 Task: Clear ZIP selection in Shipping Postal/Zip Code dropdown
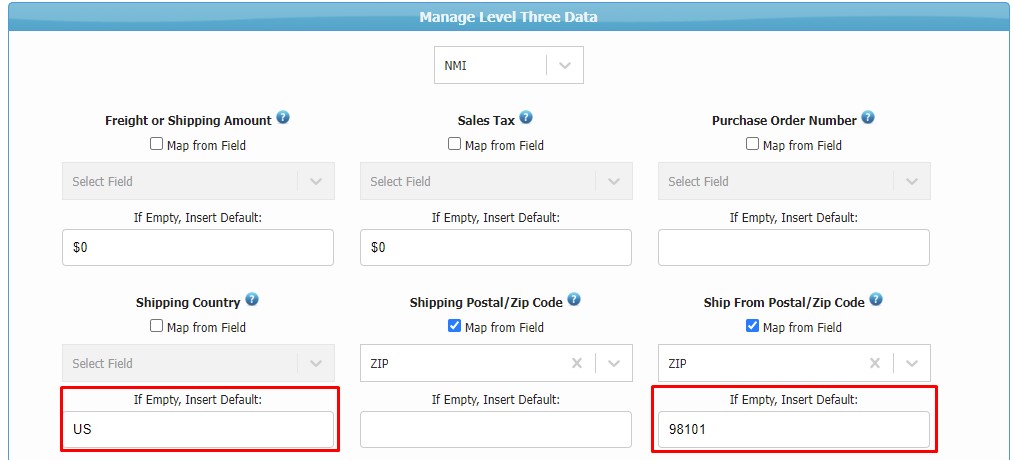tap(577, 364)
